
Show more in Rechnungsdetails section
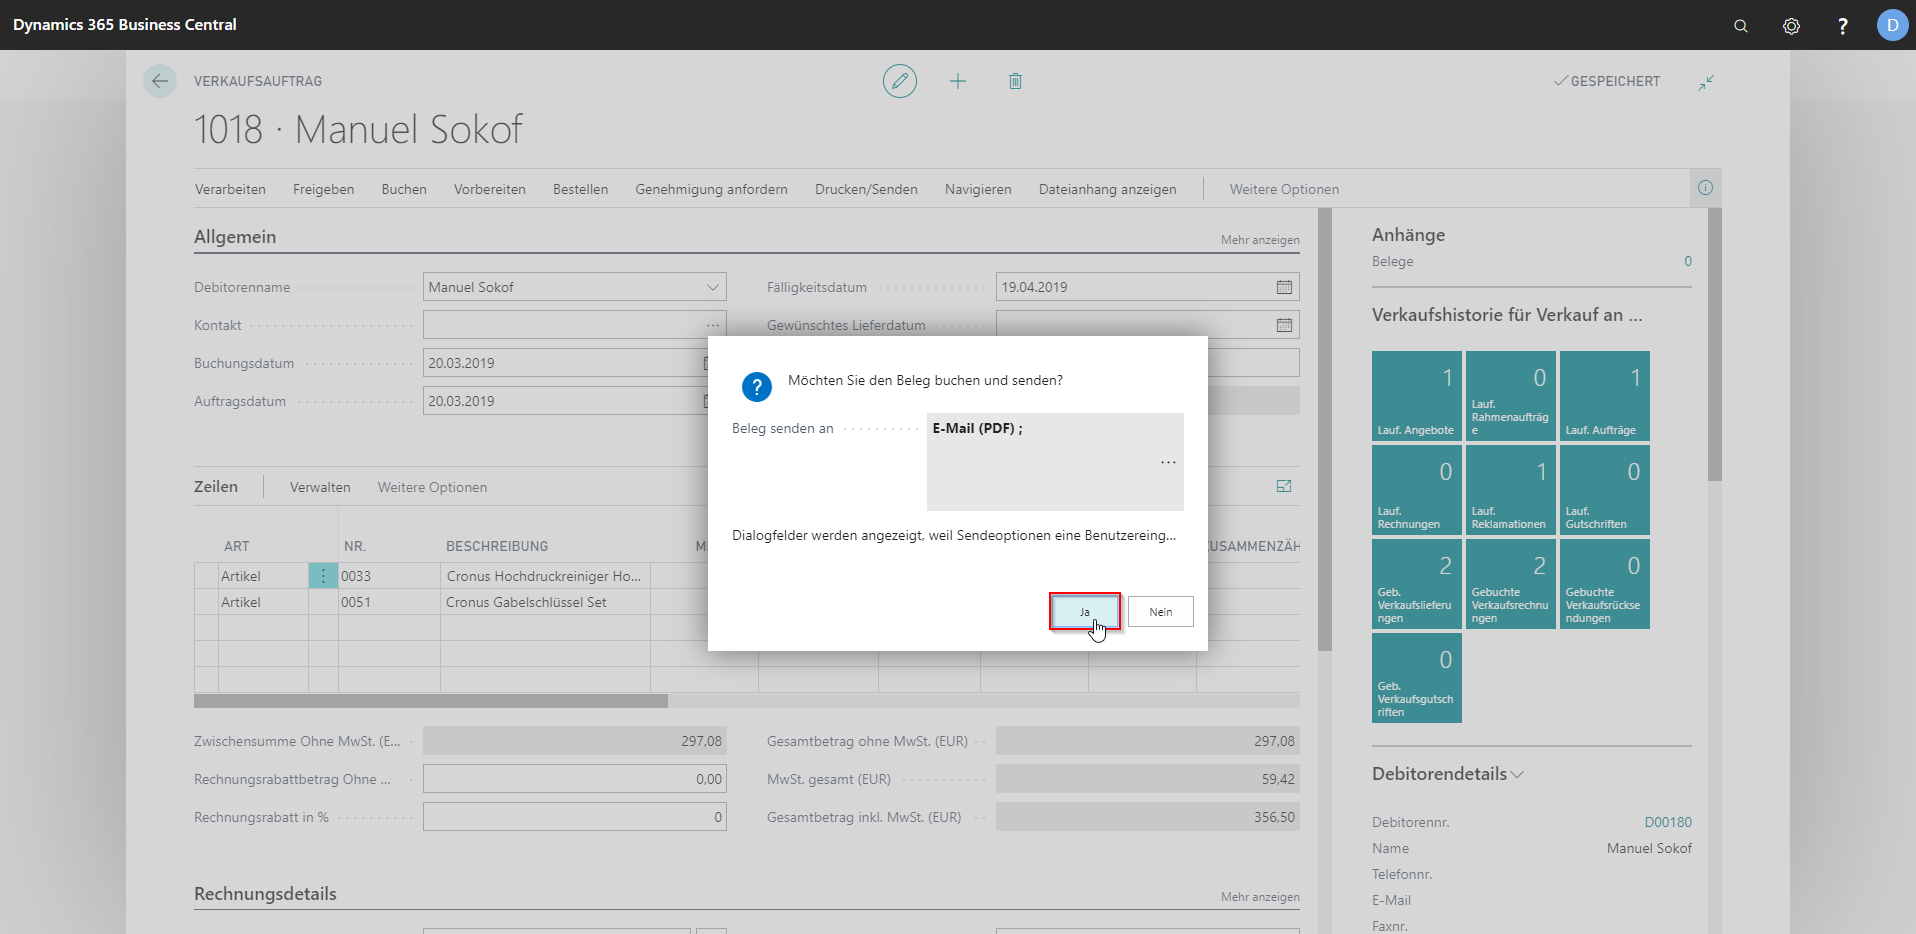point(1260,897)
